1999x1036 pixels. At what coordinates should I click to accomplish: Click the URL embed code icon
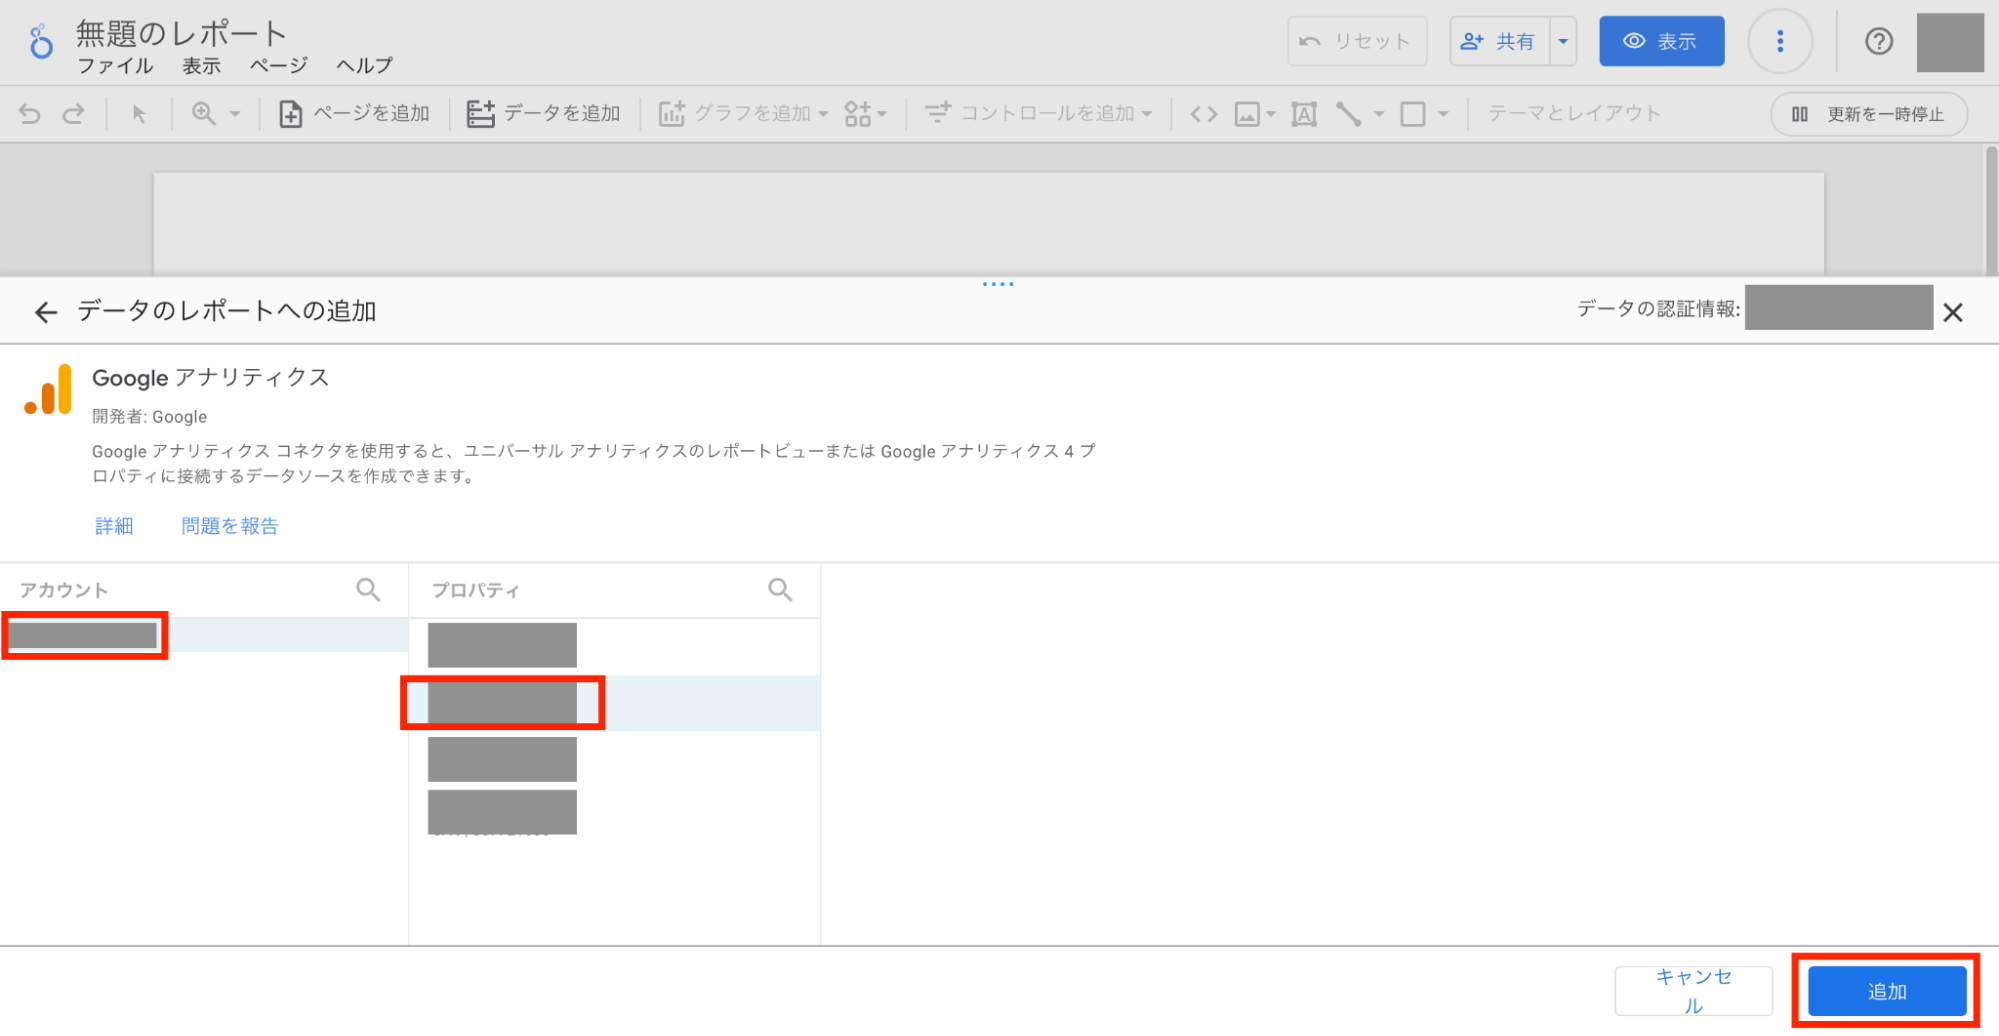(x=1204, y=114)
